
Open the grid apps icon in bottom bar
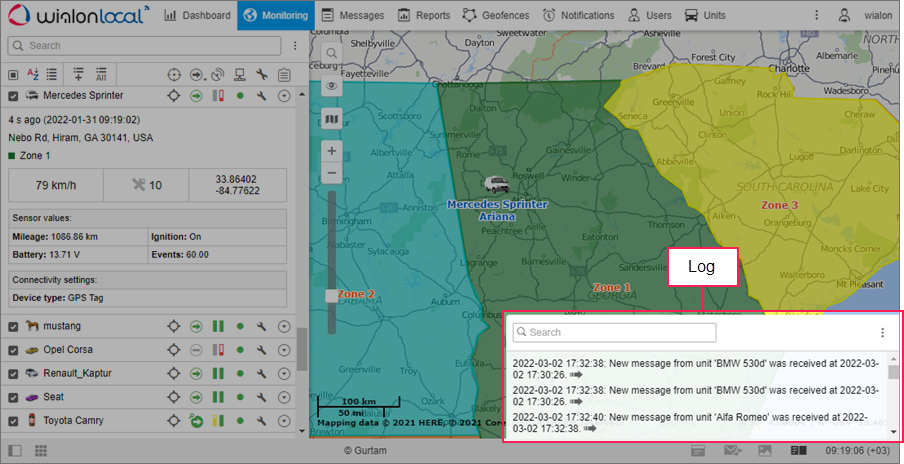40,451
